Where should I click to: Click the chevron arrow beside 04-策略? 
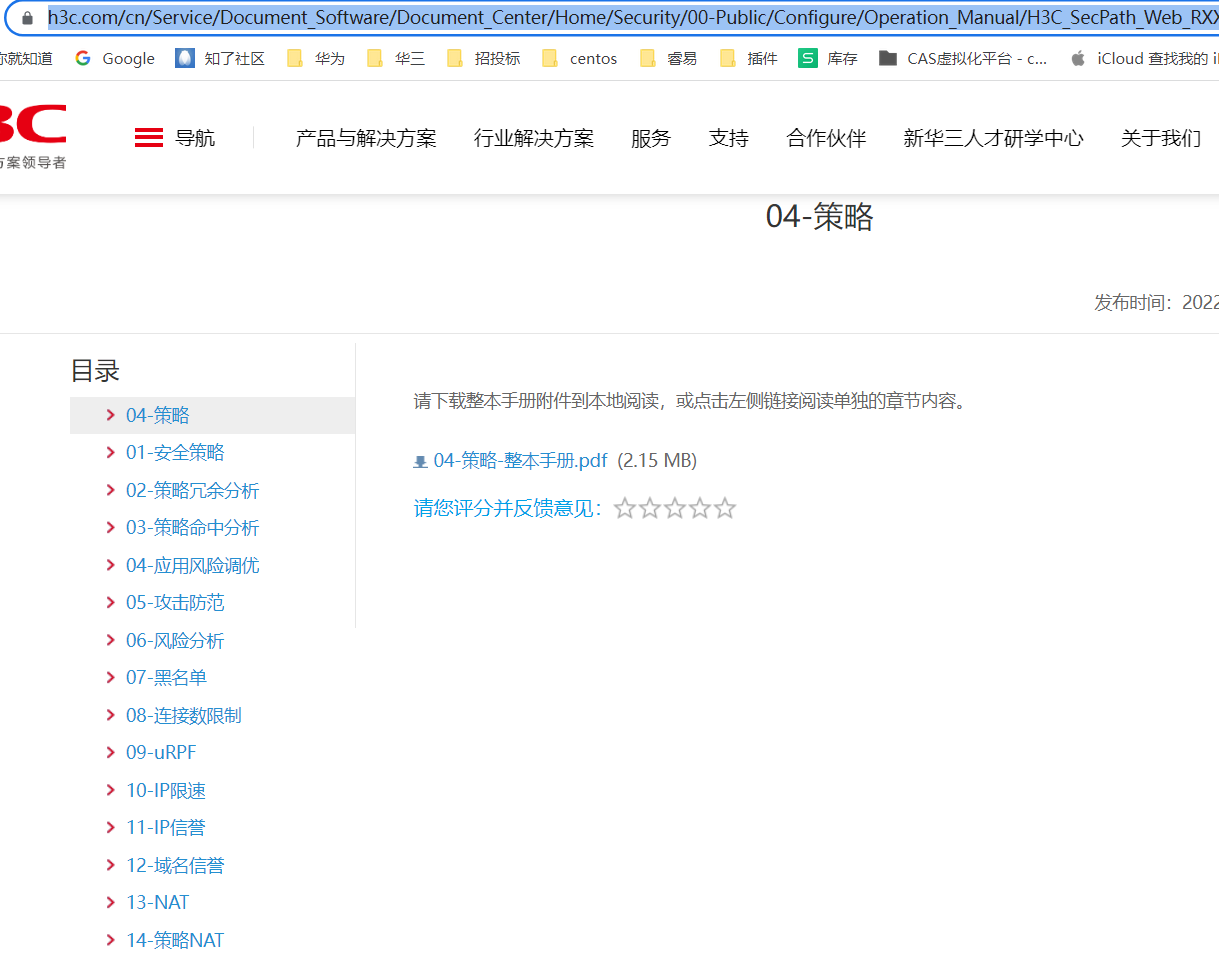coord(110,415)
